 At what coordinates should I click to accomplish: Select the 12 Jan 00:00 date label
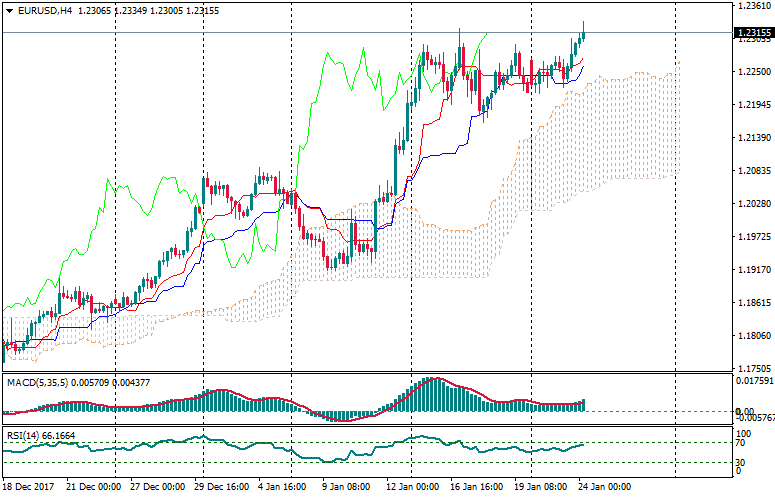tap(413, 487)
